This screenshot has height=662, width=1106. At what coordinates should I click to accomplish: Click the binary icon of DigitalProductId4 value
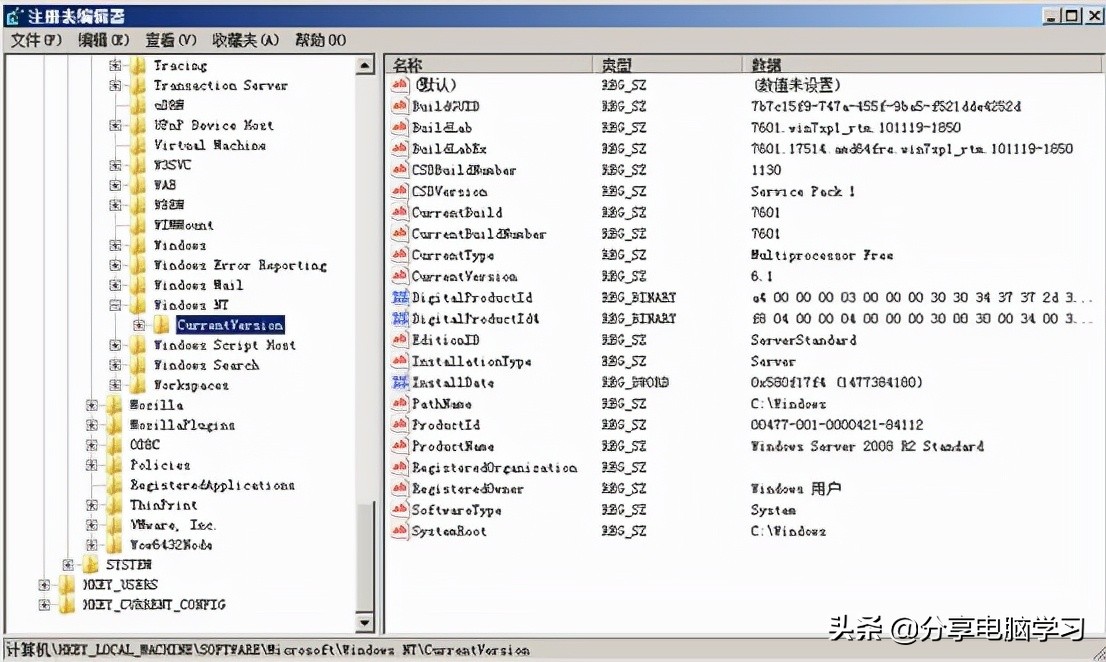point(400,319)
